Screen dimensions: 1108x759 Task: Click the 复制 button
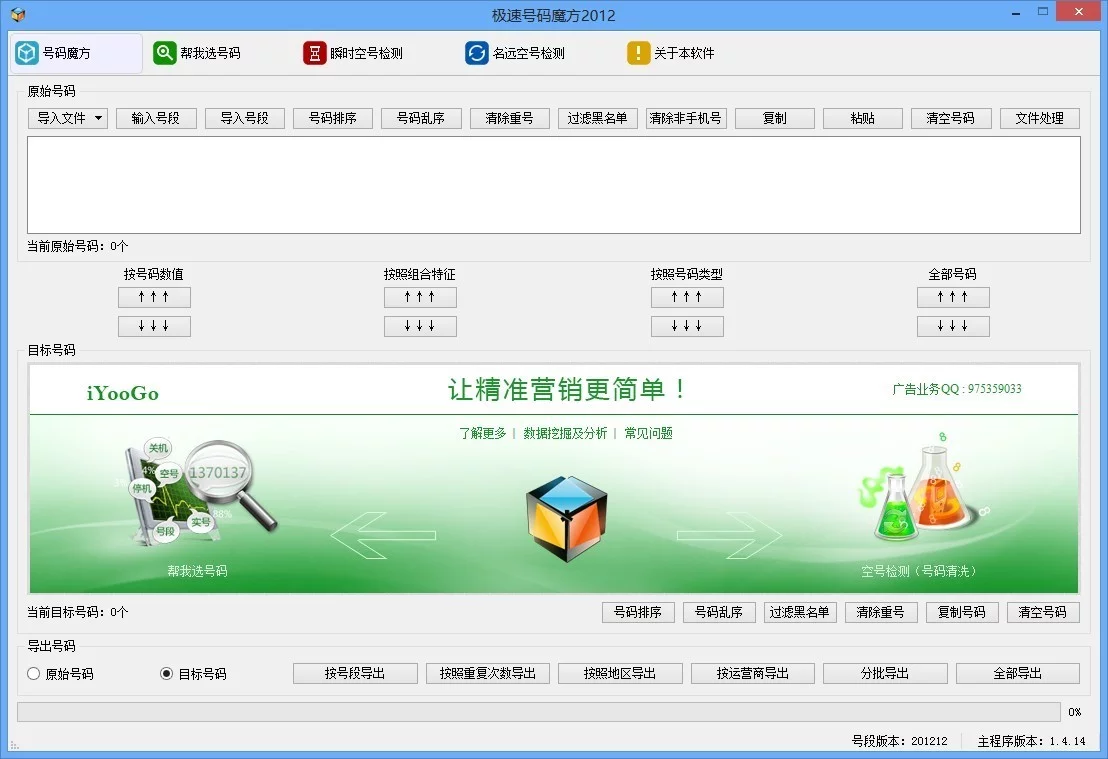tap(774, 118)
